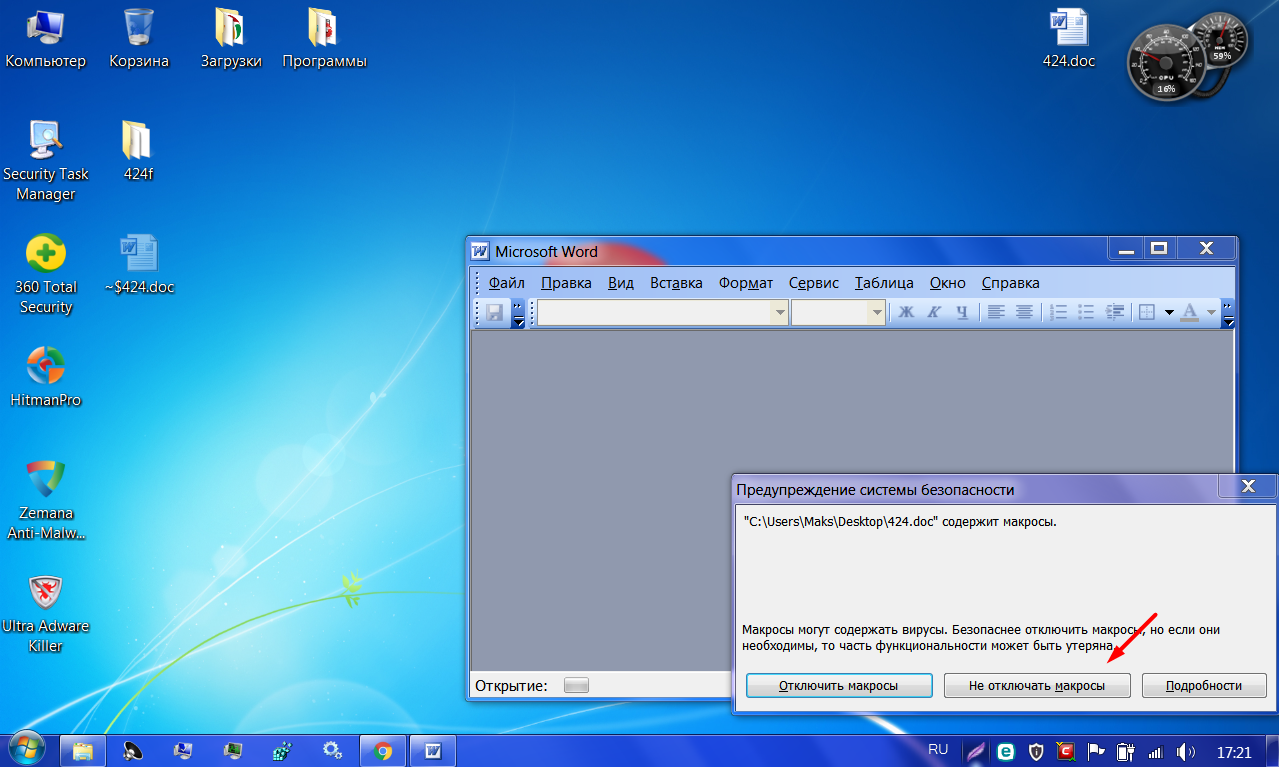Image resolution: width=1279 pixels, height=767 pixels.
Task: Select the Программы folder icon
Action: pyautogui.click(x=324, y=40)
